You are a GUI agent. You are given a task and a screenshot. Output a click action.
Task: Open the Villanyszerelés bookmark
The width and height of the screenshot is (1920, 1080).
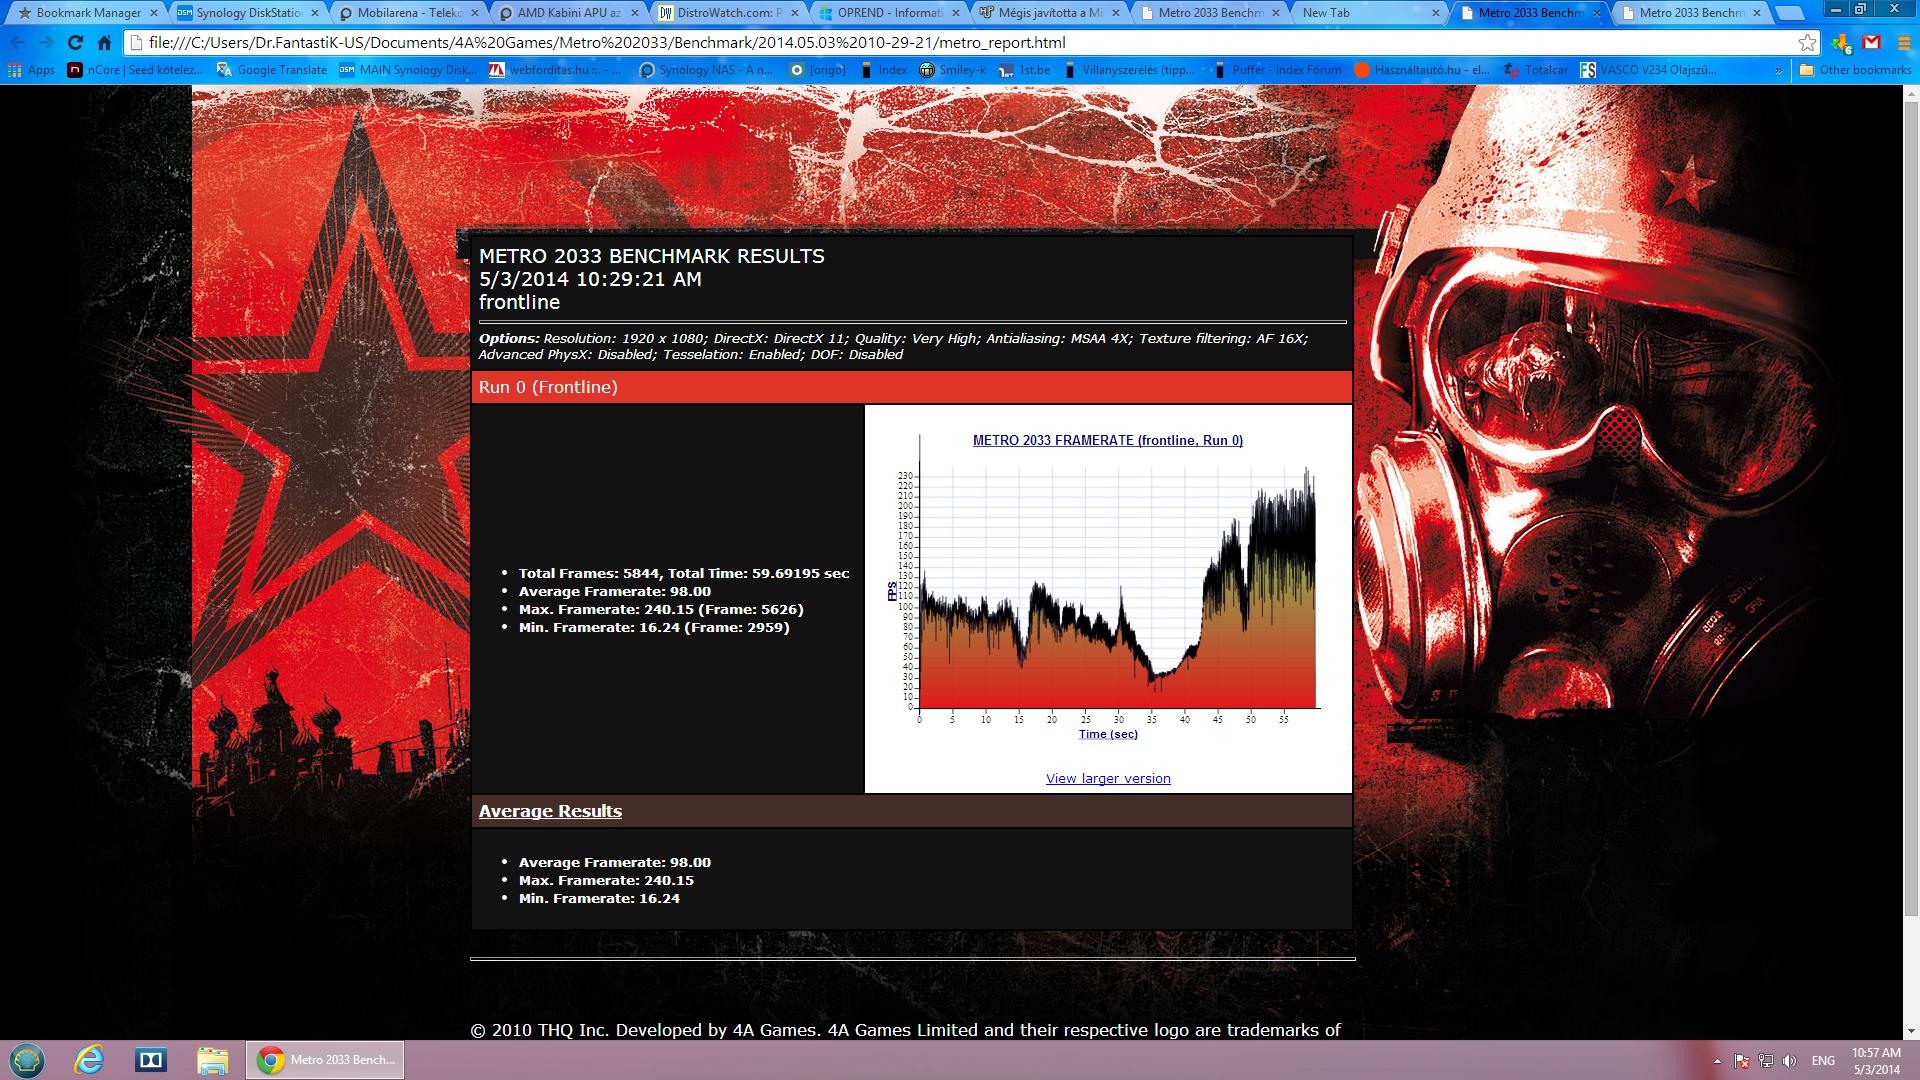1128,70
